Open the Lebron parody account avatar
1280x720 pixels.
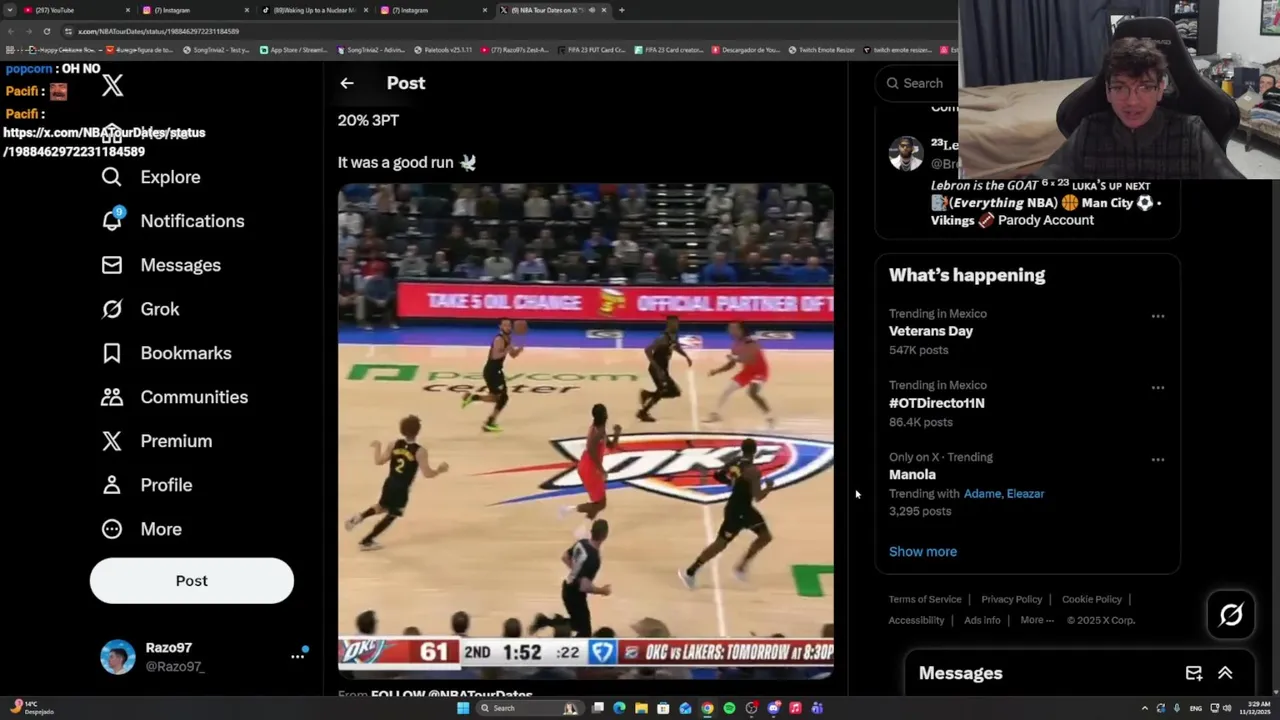pyautogui.click(x=906, y=154)
